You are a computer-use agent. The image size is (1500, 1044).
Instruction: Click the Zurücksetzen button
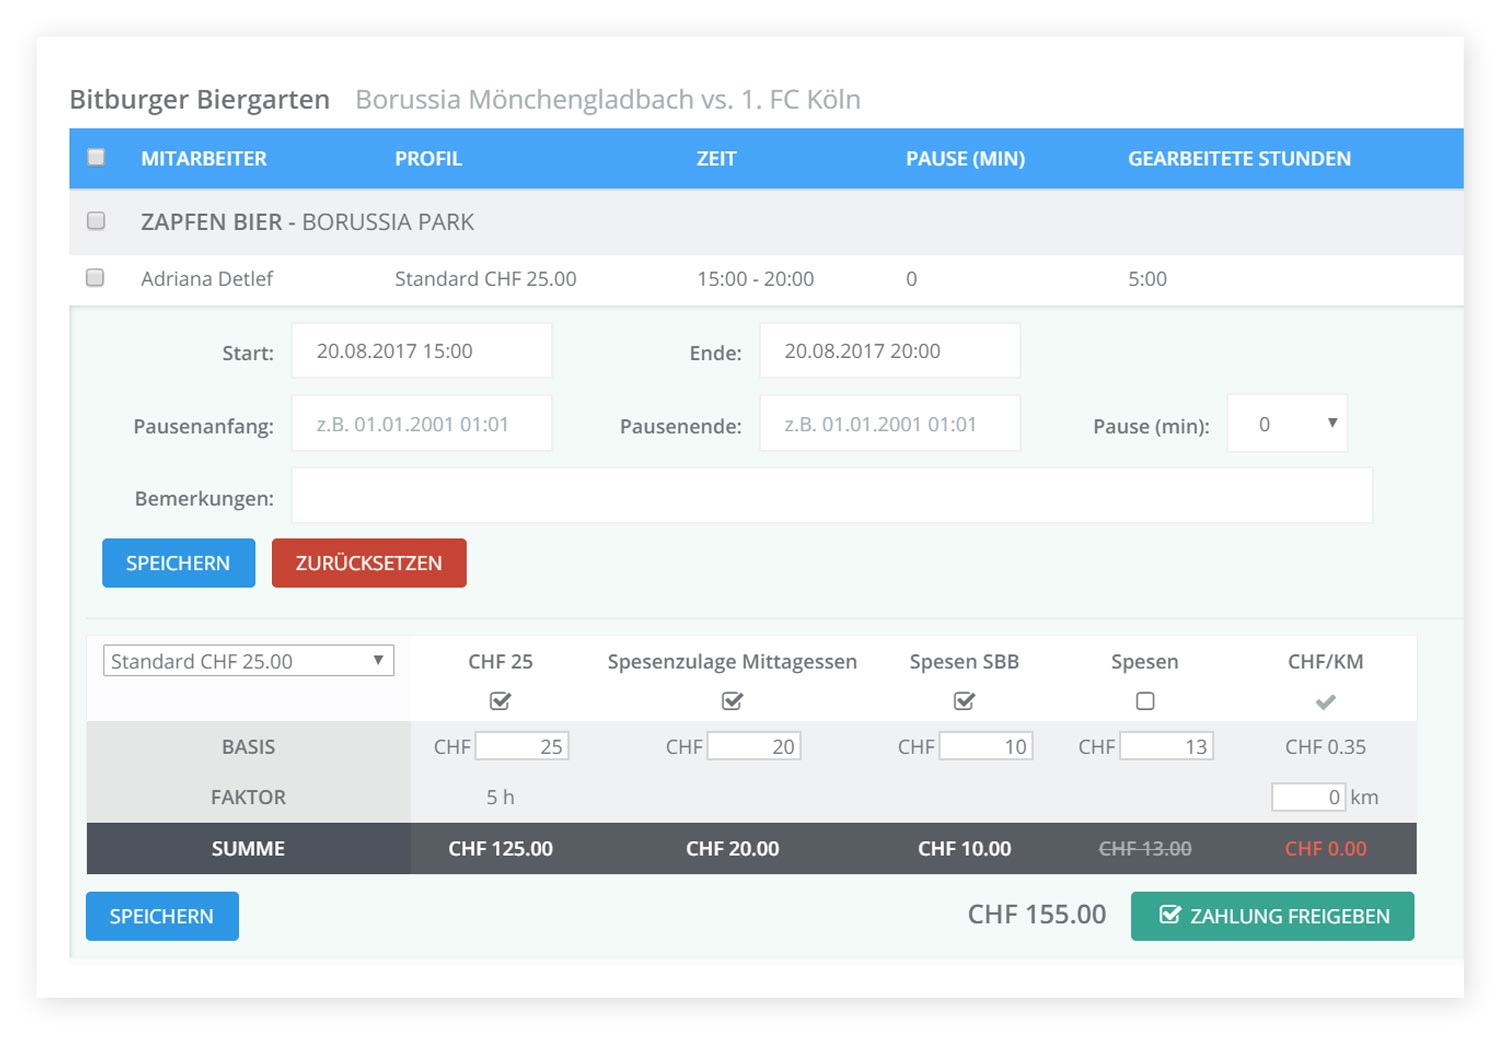pyautogui.click(x=369, y=563)
